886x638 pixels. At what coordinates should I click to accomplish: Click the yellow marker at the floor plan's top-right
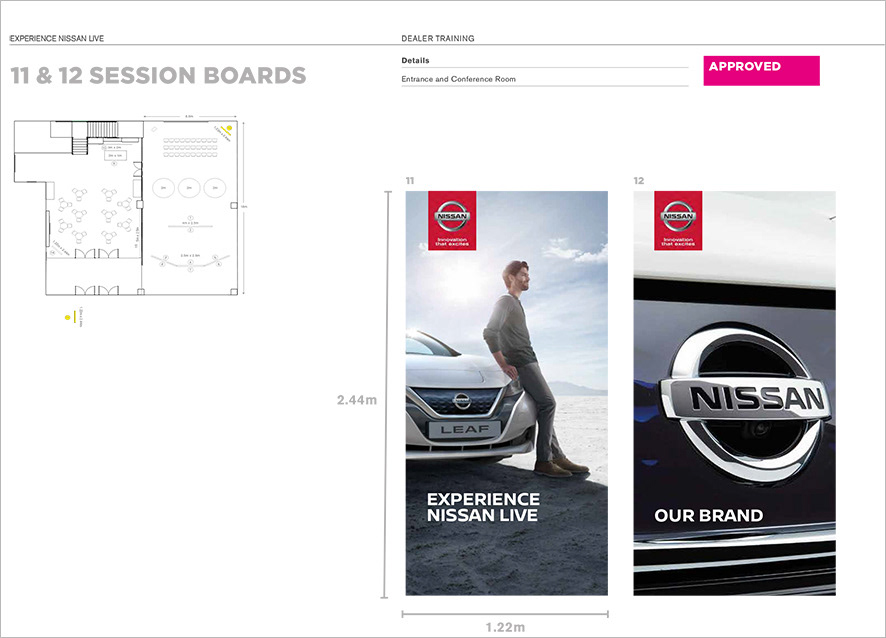229,129
